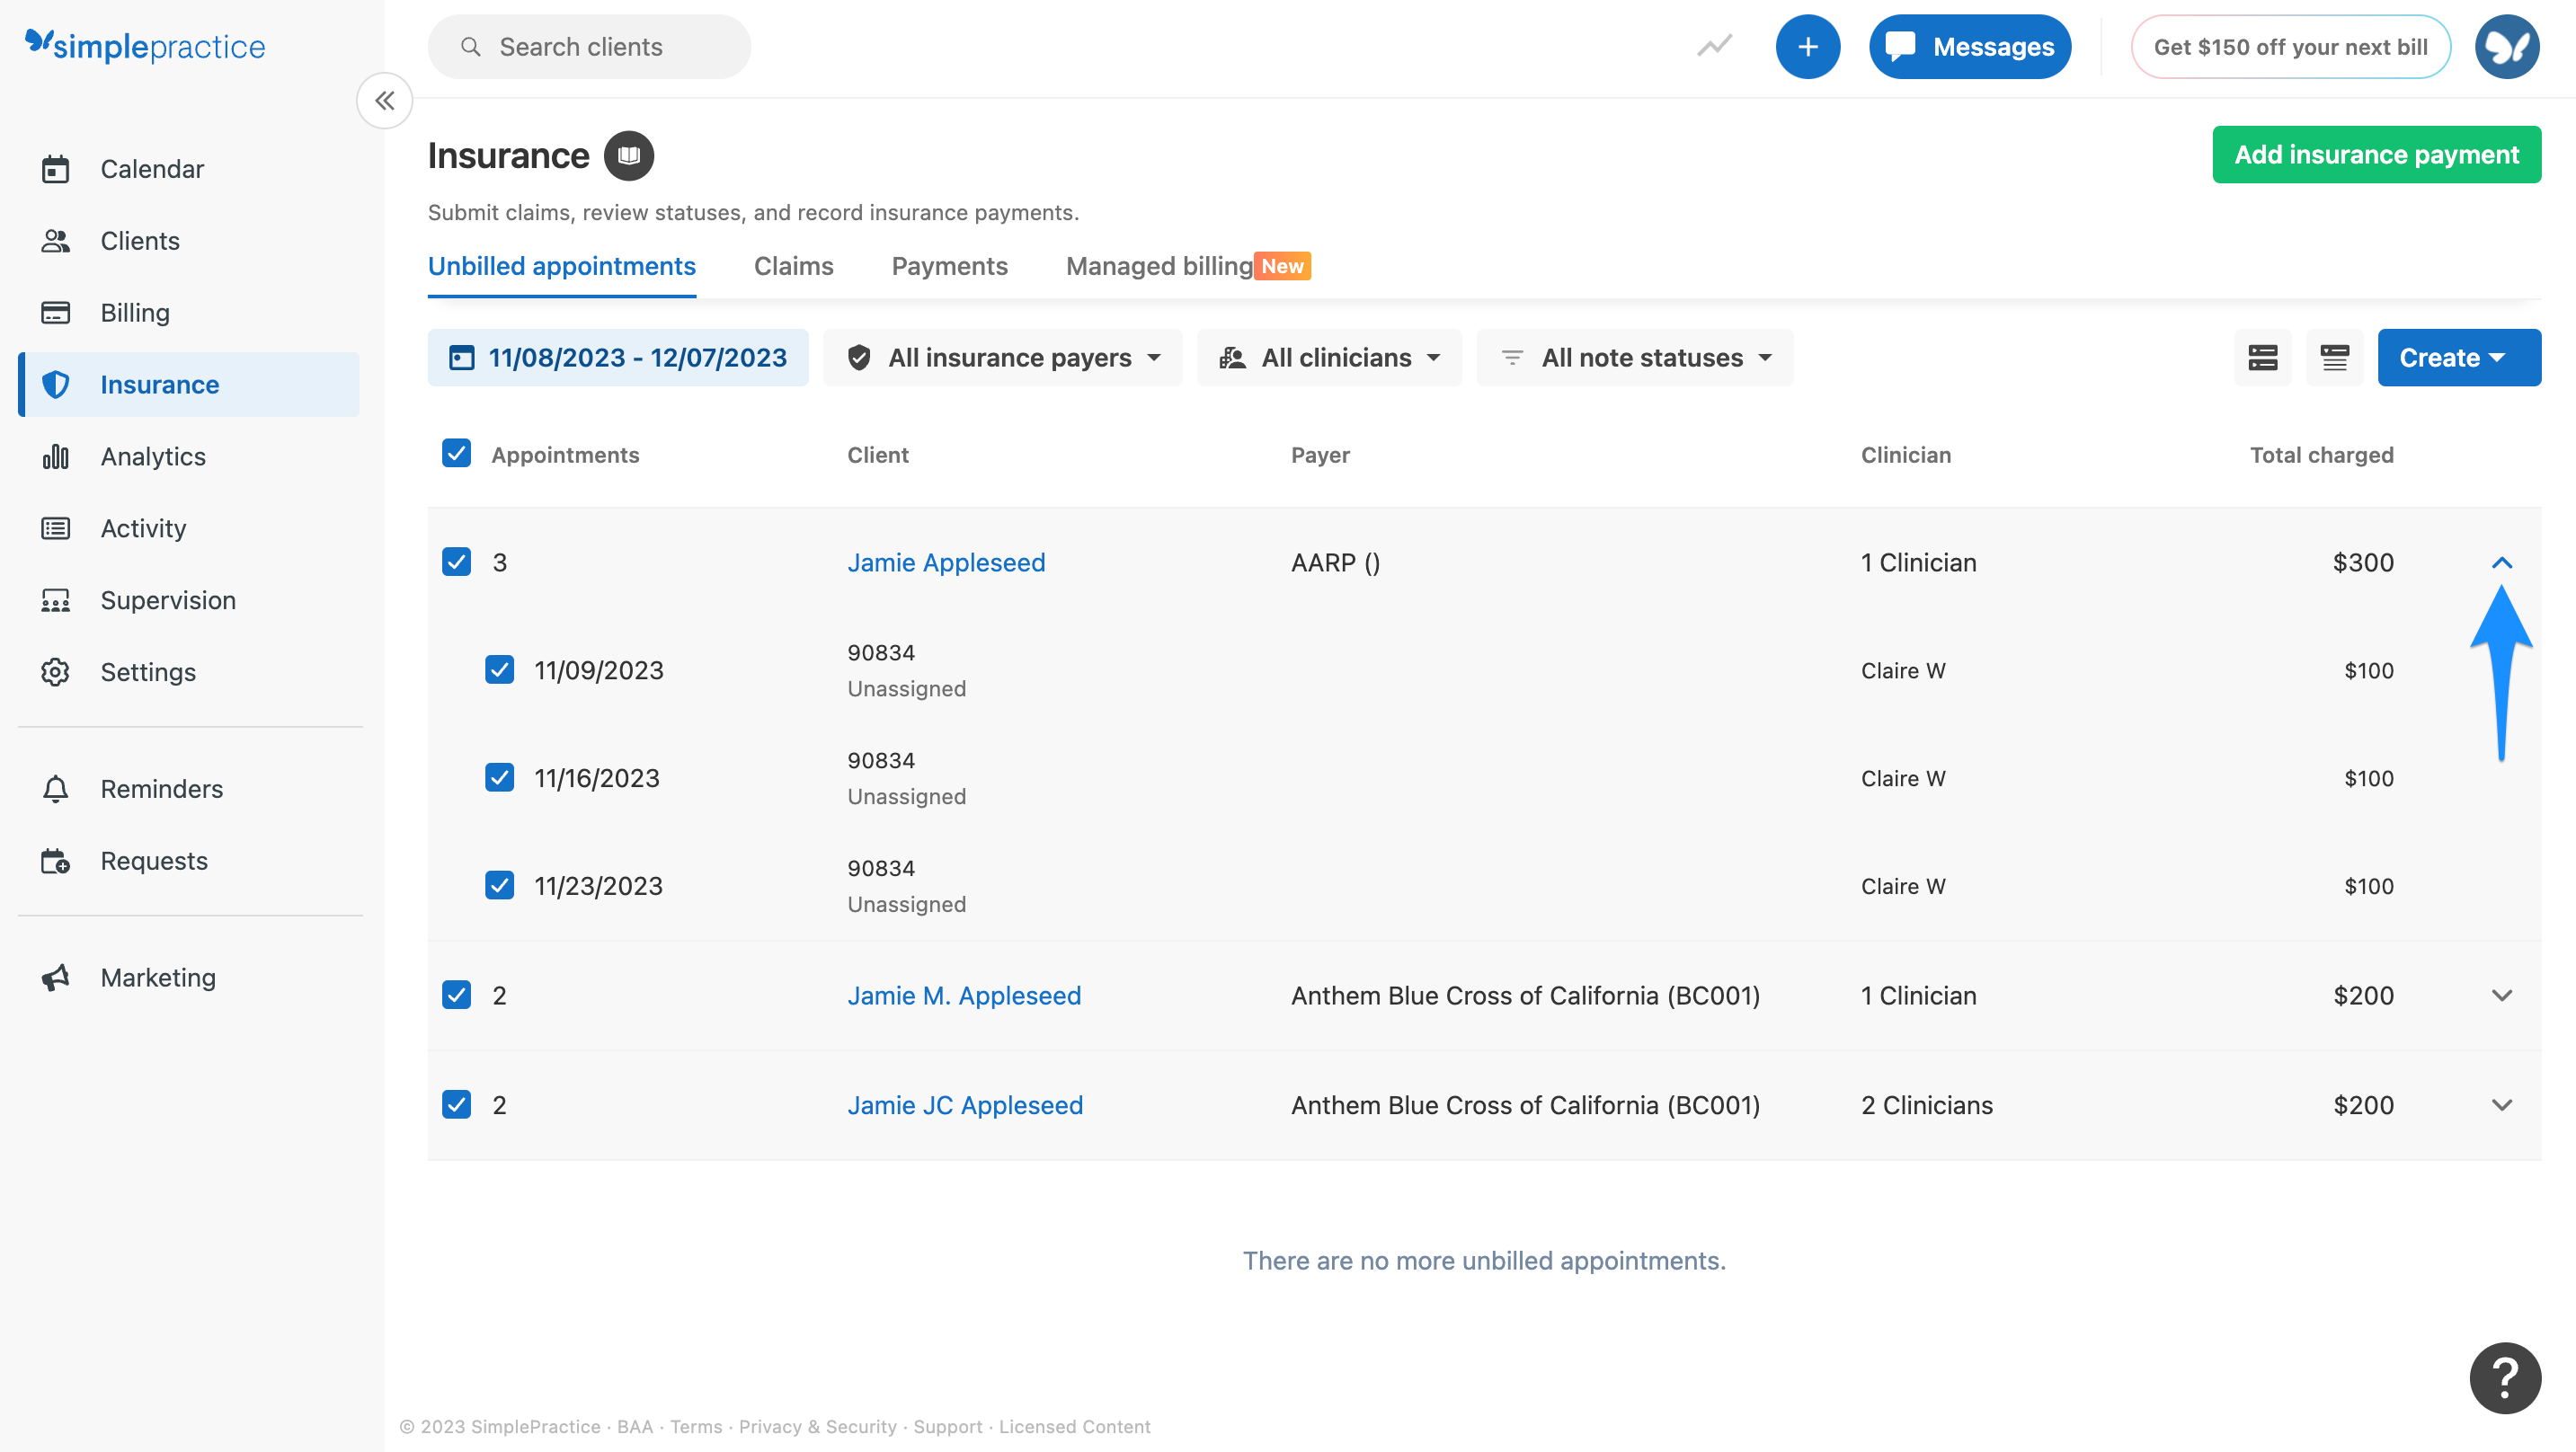Viewport: 2576px width, 1452px height.
Task: Open the Marketing megaphone icon
Action: coord(56,978)
